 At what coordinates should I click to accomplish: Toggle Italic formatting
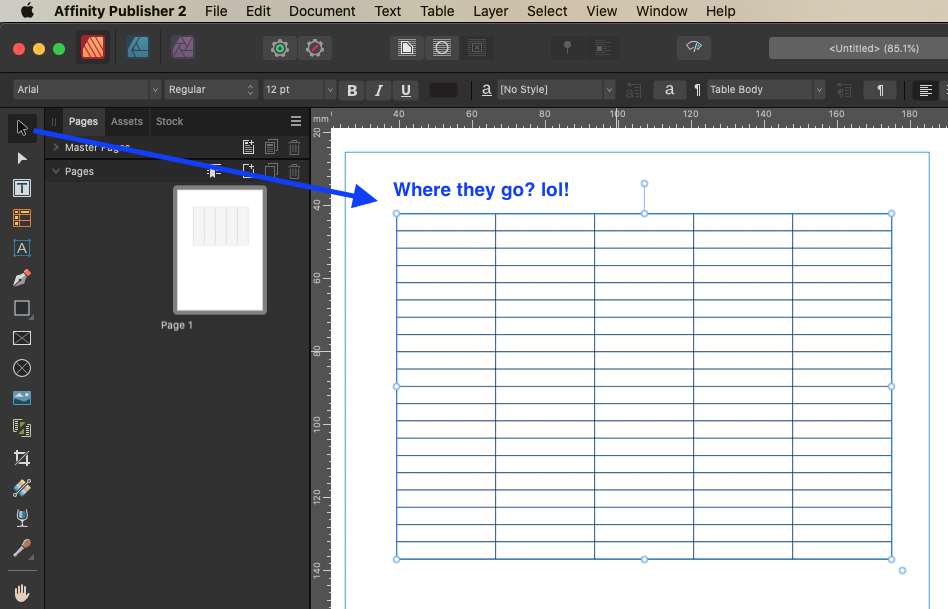coord(378,90)
